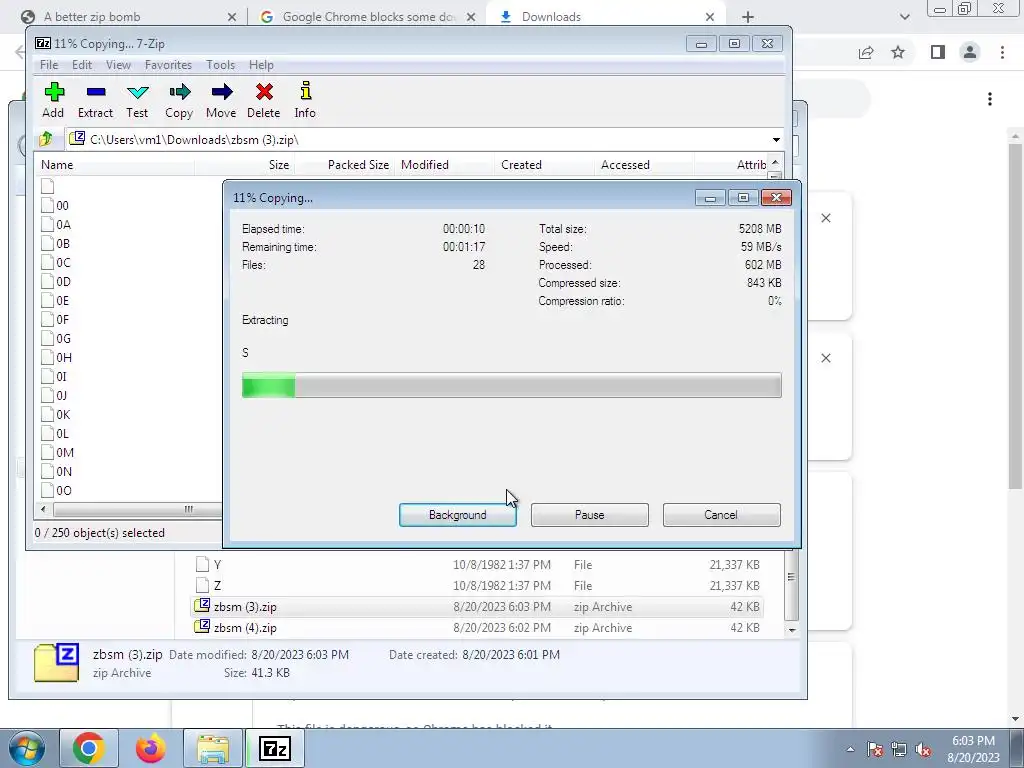The width and height of the screenshot is (1024, 768).
Task: Open the Downloads page three-dot menu
Action: [990, 99]
